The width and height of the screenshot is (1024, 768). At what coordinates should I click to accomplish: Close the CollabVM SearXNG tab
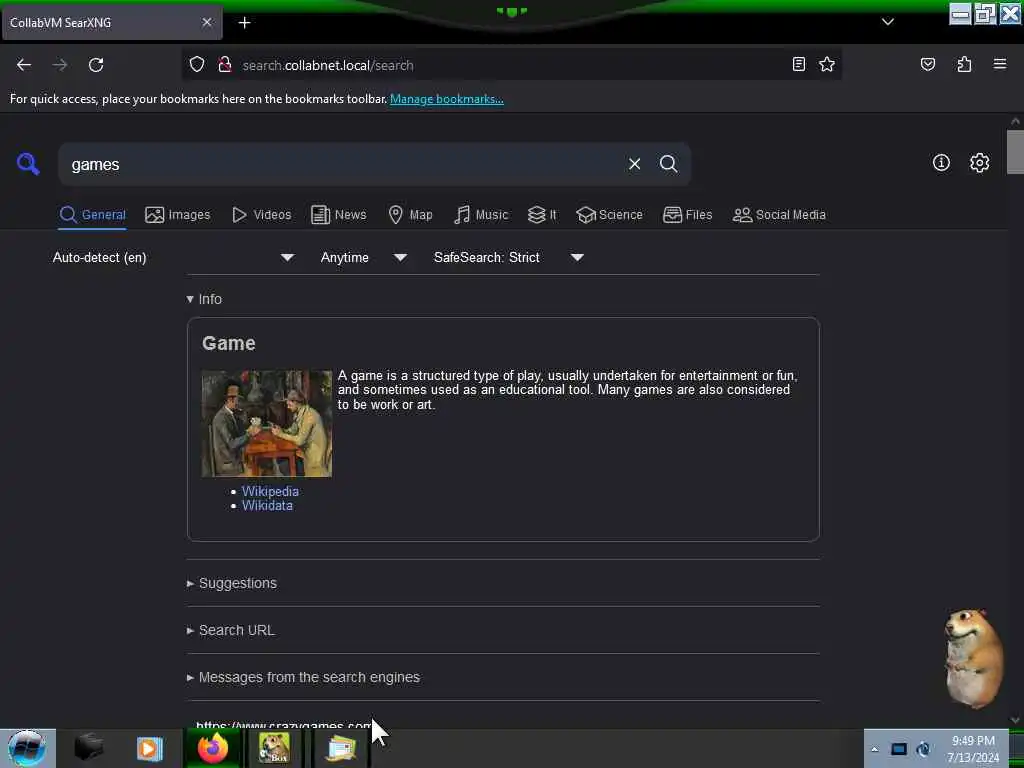[x=206, y=22]
